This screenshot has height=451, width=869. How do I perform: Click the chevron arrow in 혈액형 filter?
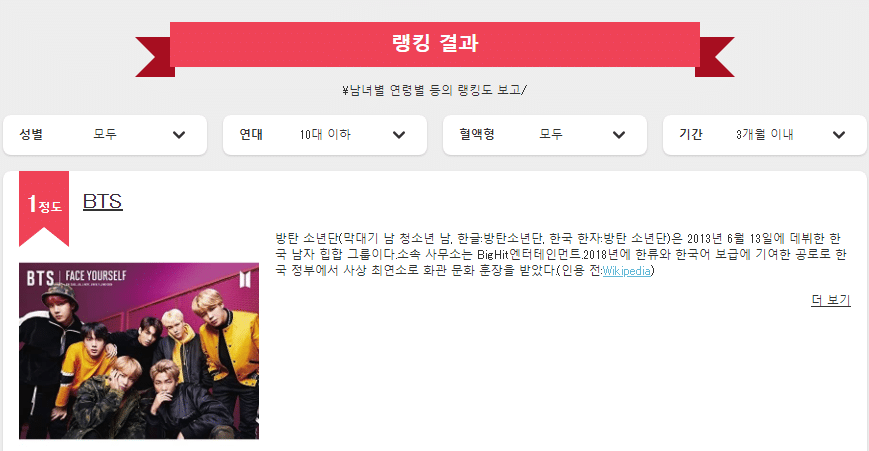(618, 135)
